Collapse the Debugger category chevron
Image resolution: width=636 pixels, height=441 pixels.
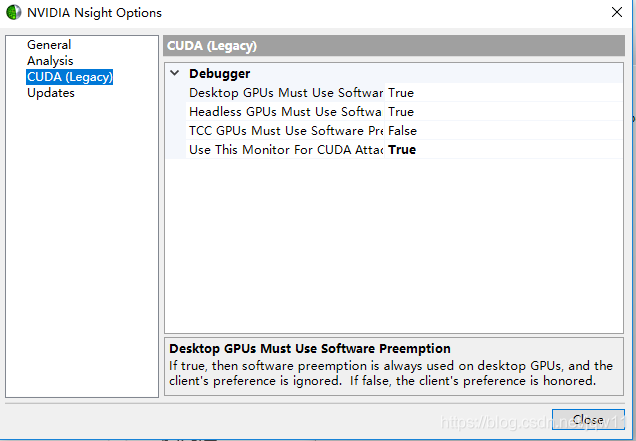coord(175,73)
